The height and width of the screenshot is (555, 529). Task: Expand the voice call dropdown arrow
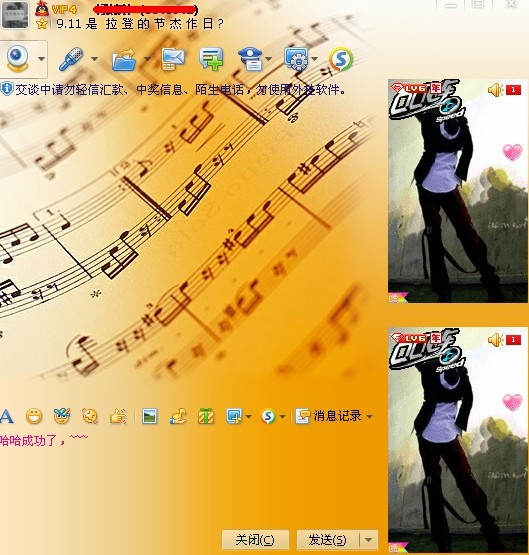(x=94, y=59)
